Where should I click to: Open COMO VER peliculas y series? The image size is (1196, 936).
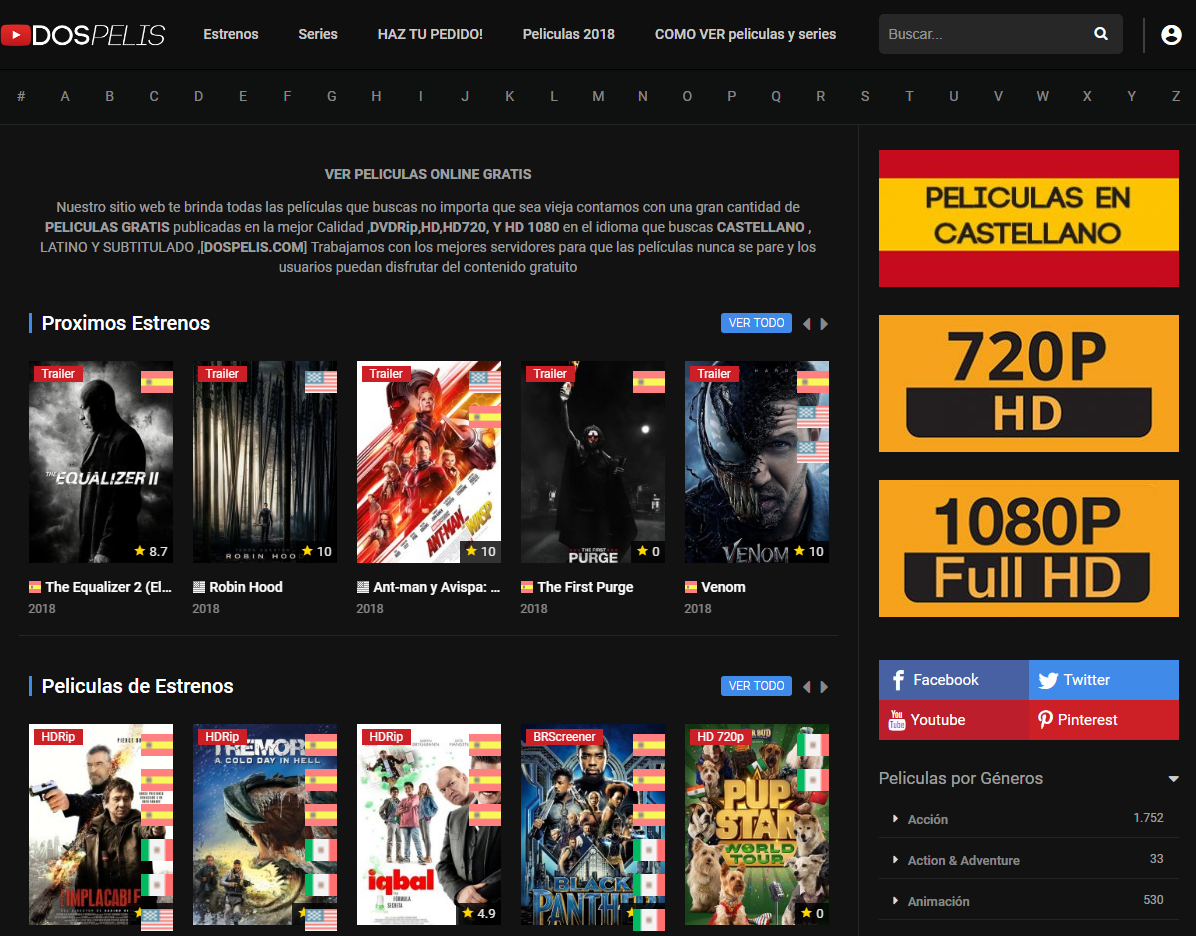click(x=745, y=34)
